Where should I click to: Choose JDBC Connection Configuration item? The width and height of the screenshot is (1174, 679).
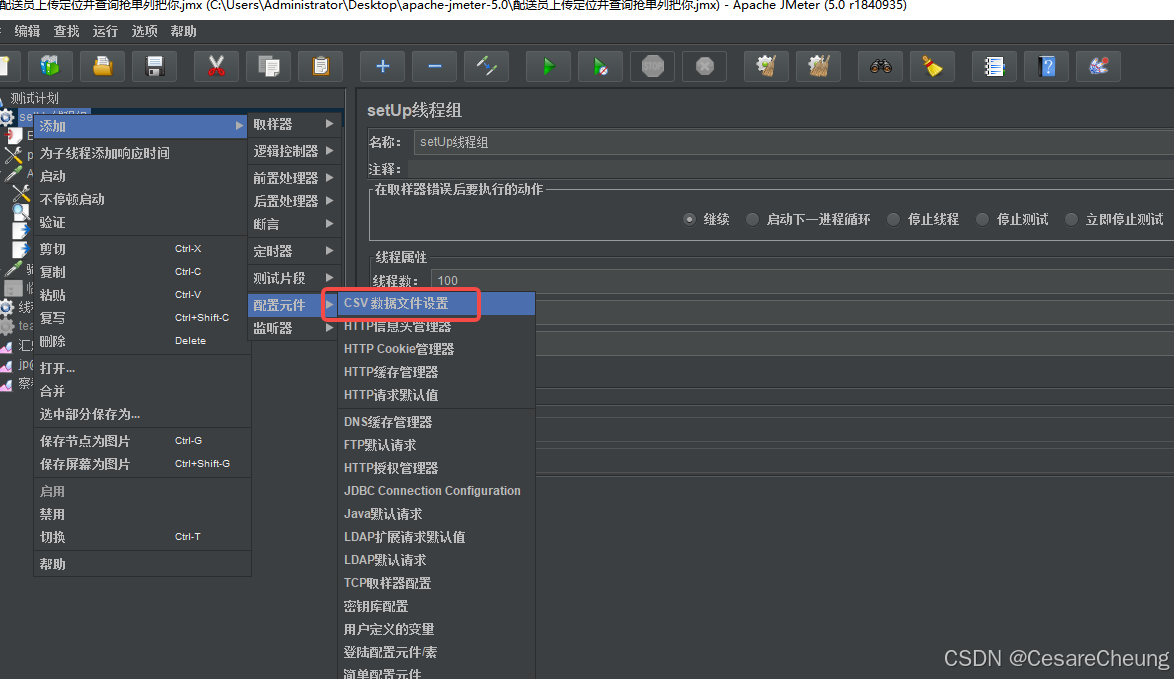point(437,490)
